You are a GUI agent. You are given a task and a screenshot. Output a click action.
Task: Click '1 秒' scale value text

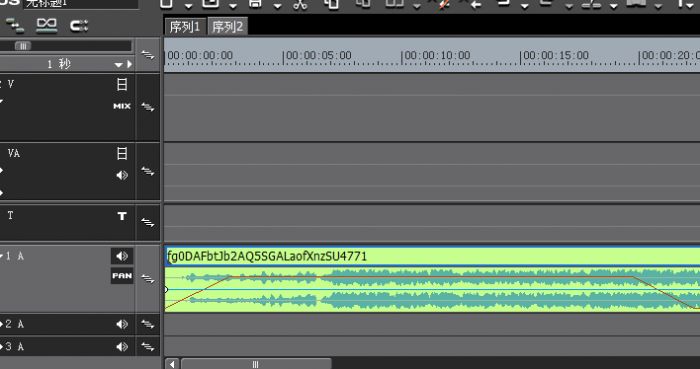(58, 64)
